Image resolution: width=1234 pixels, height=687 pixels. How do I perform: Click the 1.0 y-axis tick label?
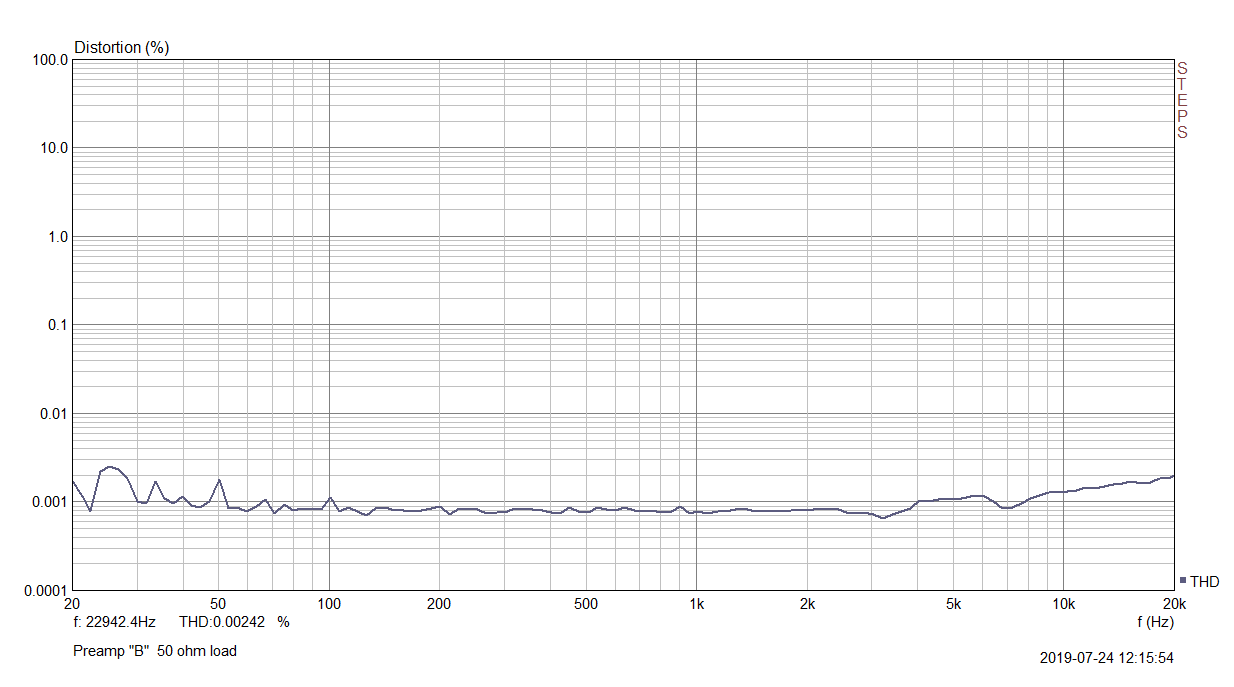pos(58,237)
